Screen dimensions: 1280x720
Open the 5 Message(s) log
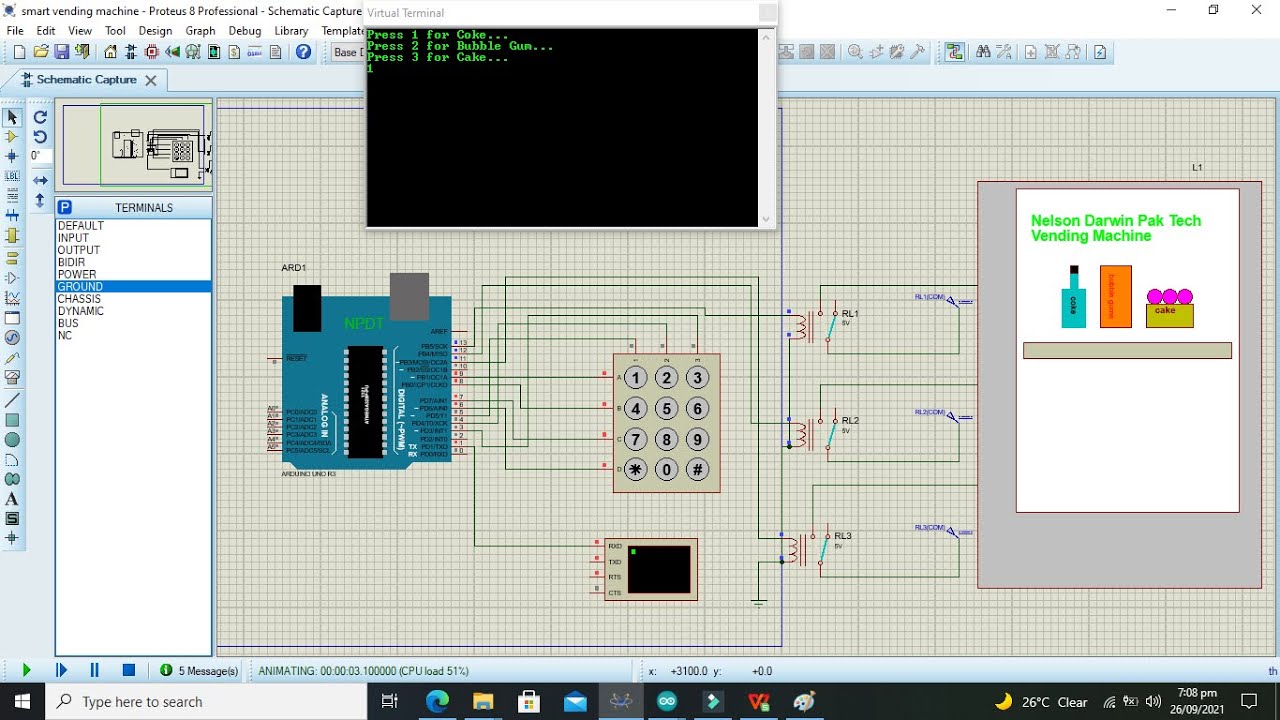coord(199,671)
